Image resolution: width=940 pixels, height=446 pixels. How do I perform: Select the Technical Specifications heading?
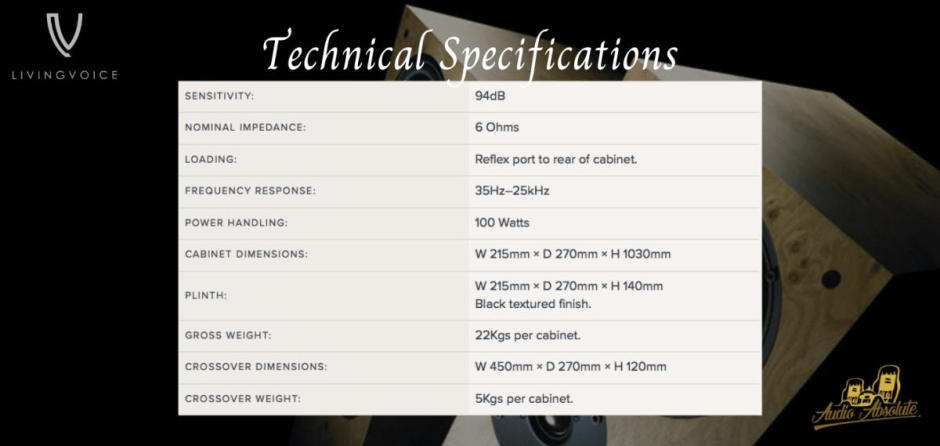pos(470,52)
